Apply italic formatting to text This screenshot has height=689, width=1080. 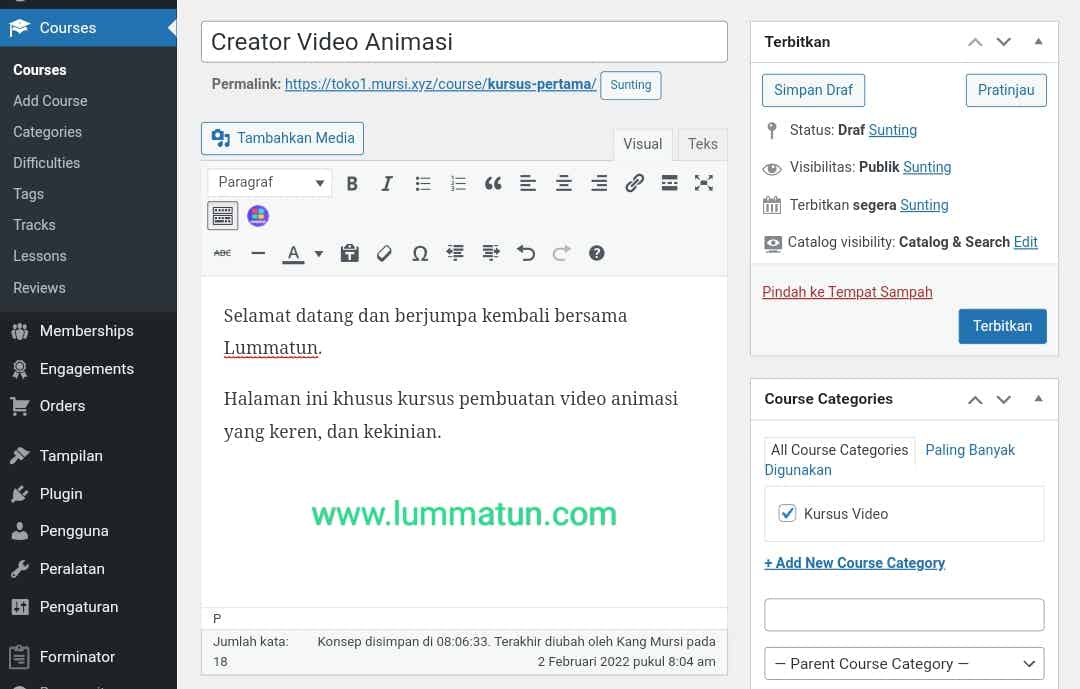pos(387,183)
